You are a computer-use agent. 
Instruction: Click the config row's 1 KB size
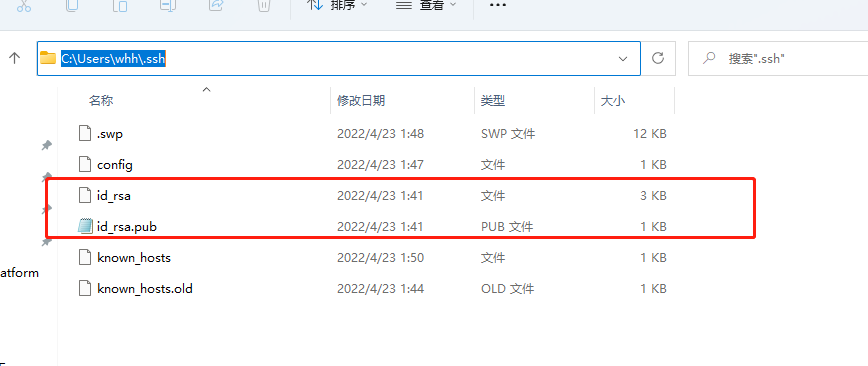[x=654, y=165]
